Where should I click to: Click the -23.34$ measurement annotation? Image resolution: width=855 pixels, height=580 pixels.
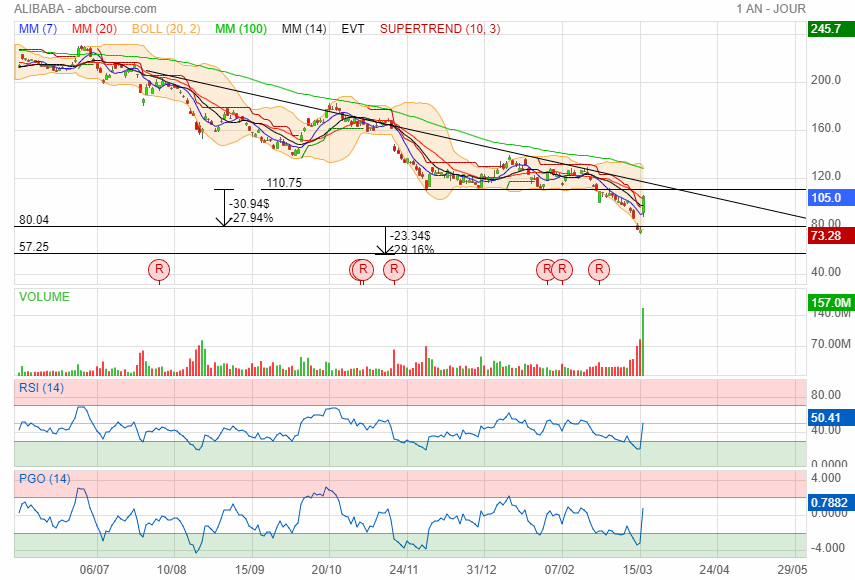pyautogui.click(x=410, y=236)
